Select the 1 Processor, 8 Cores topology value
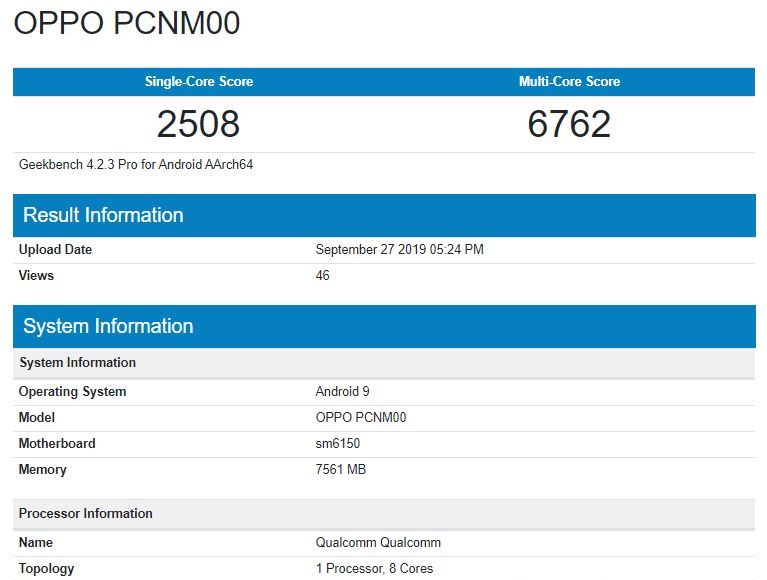The width and height of the screenshot is (767, 580). pyautogui.click(x=374, y=568)
